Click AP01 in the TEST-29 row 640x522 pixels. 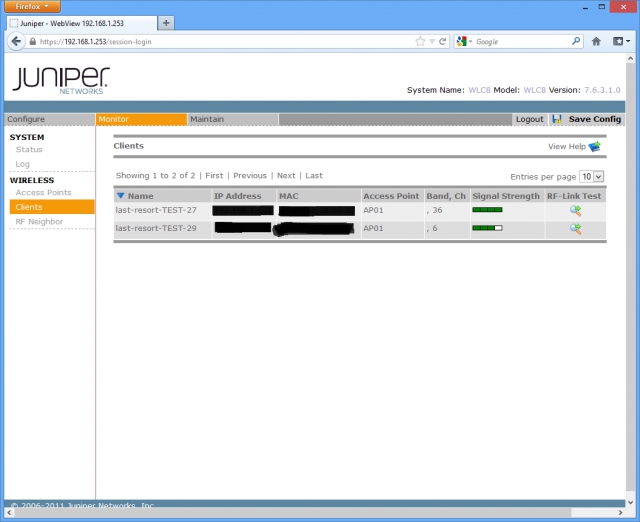(373, 228)
